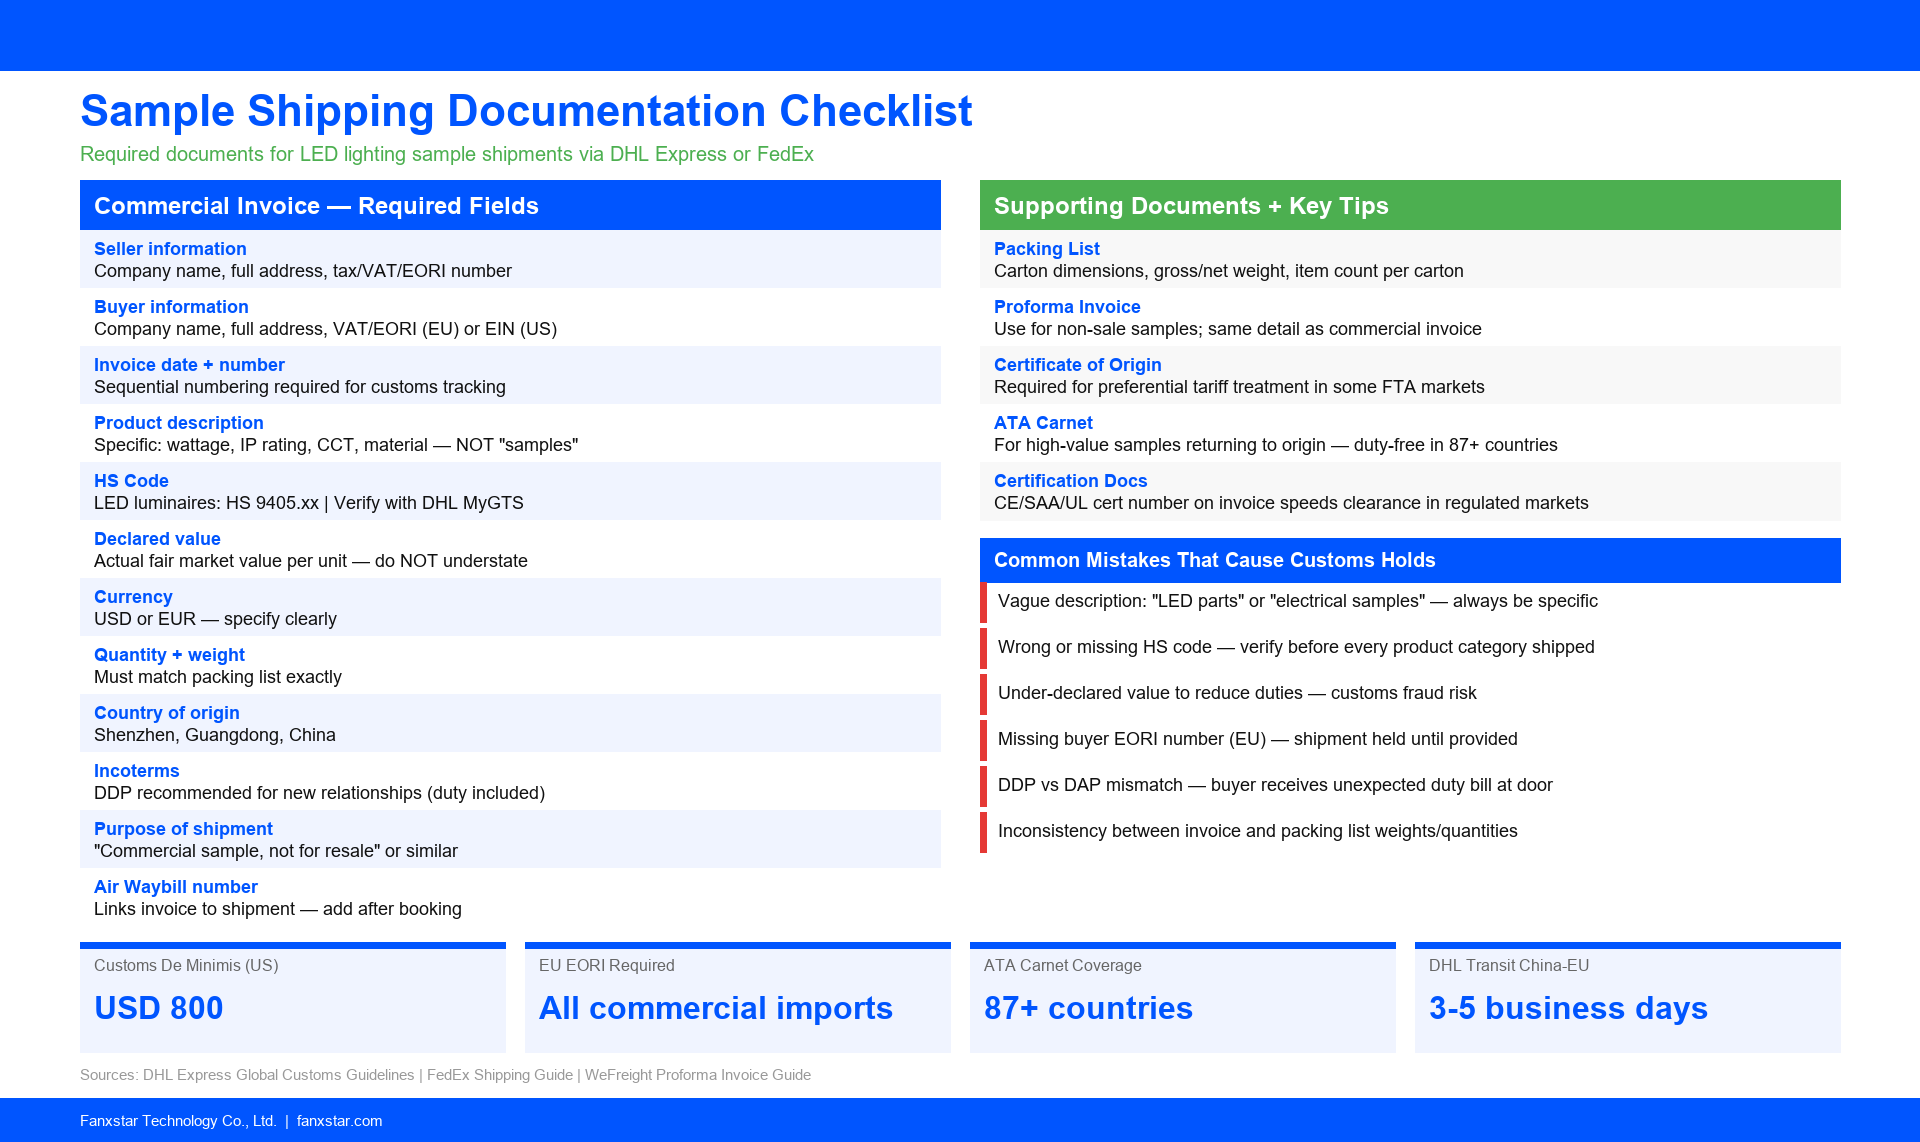
Task: Click 'LED luminaires: HS 9405.xx' line
Action: pos(309,503)
